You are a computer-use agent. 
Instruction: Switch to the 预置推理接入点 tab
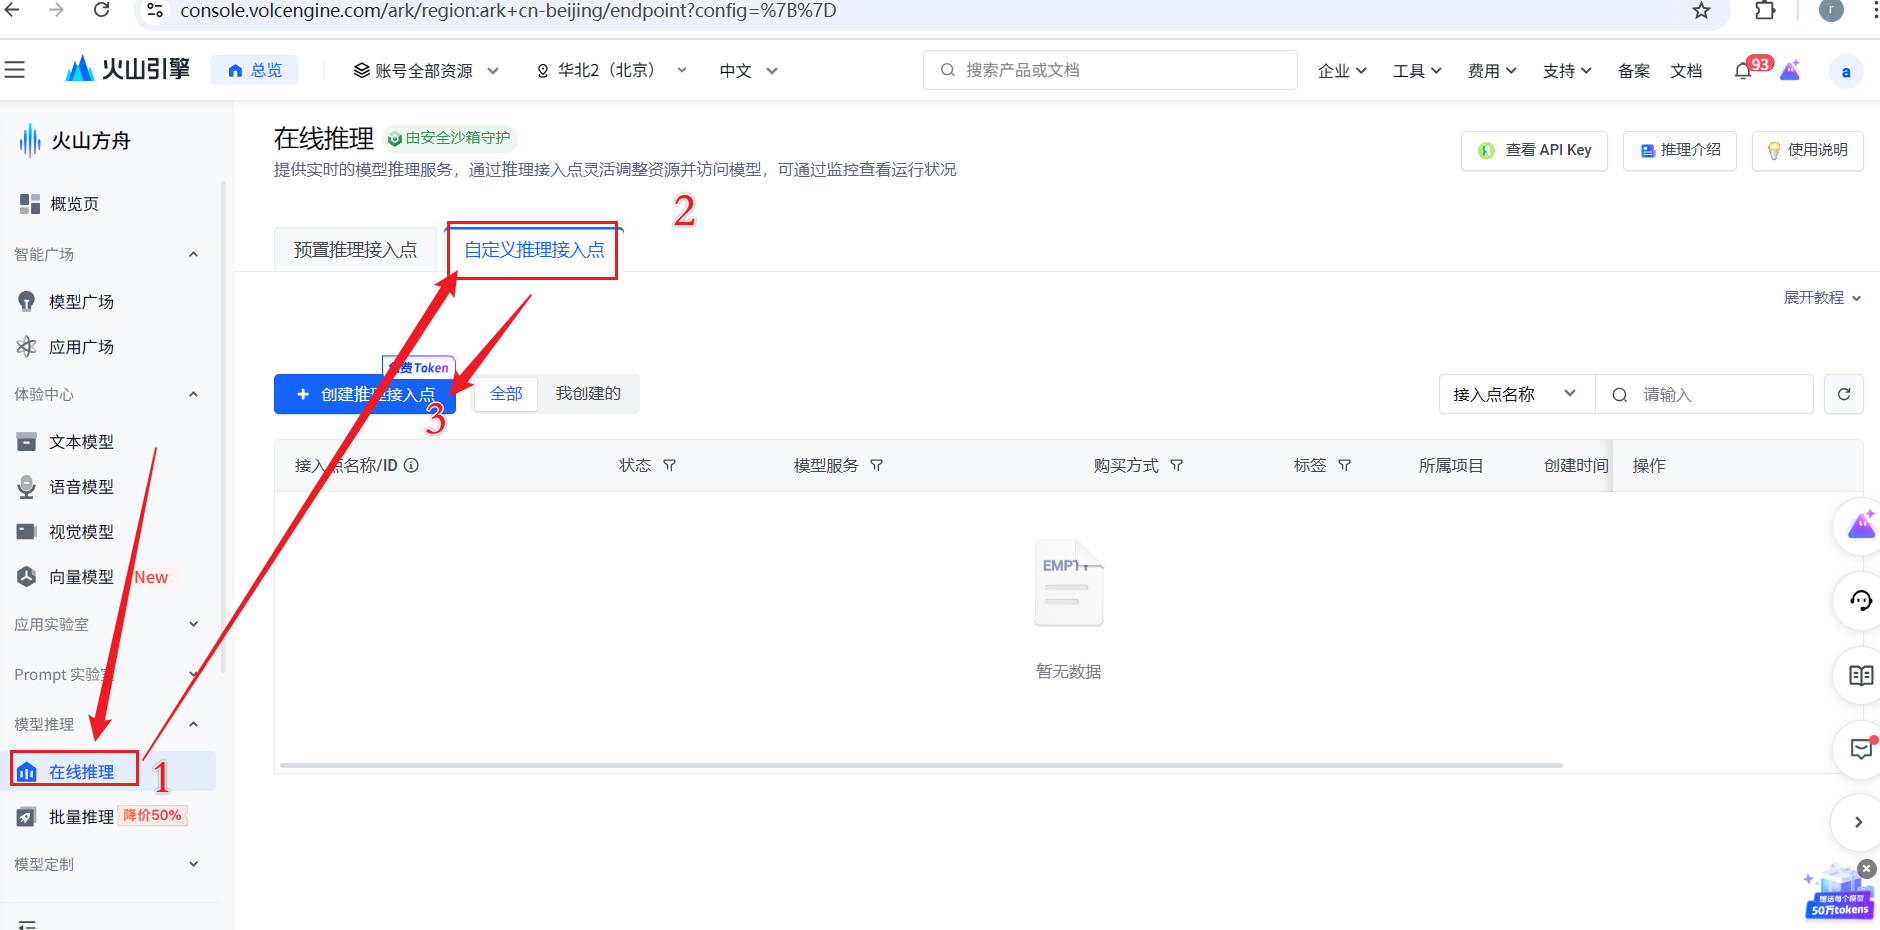pos(355,250)
